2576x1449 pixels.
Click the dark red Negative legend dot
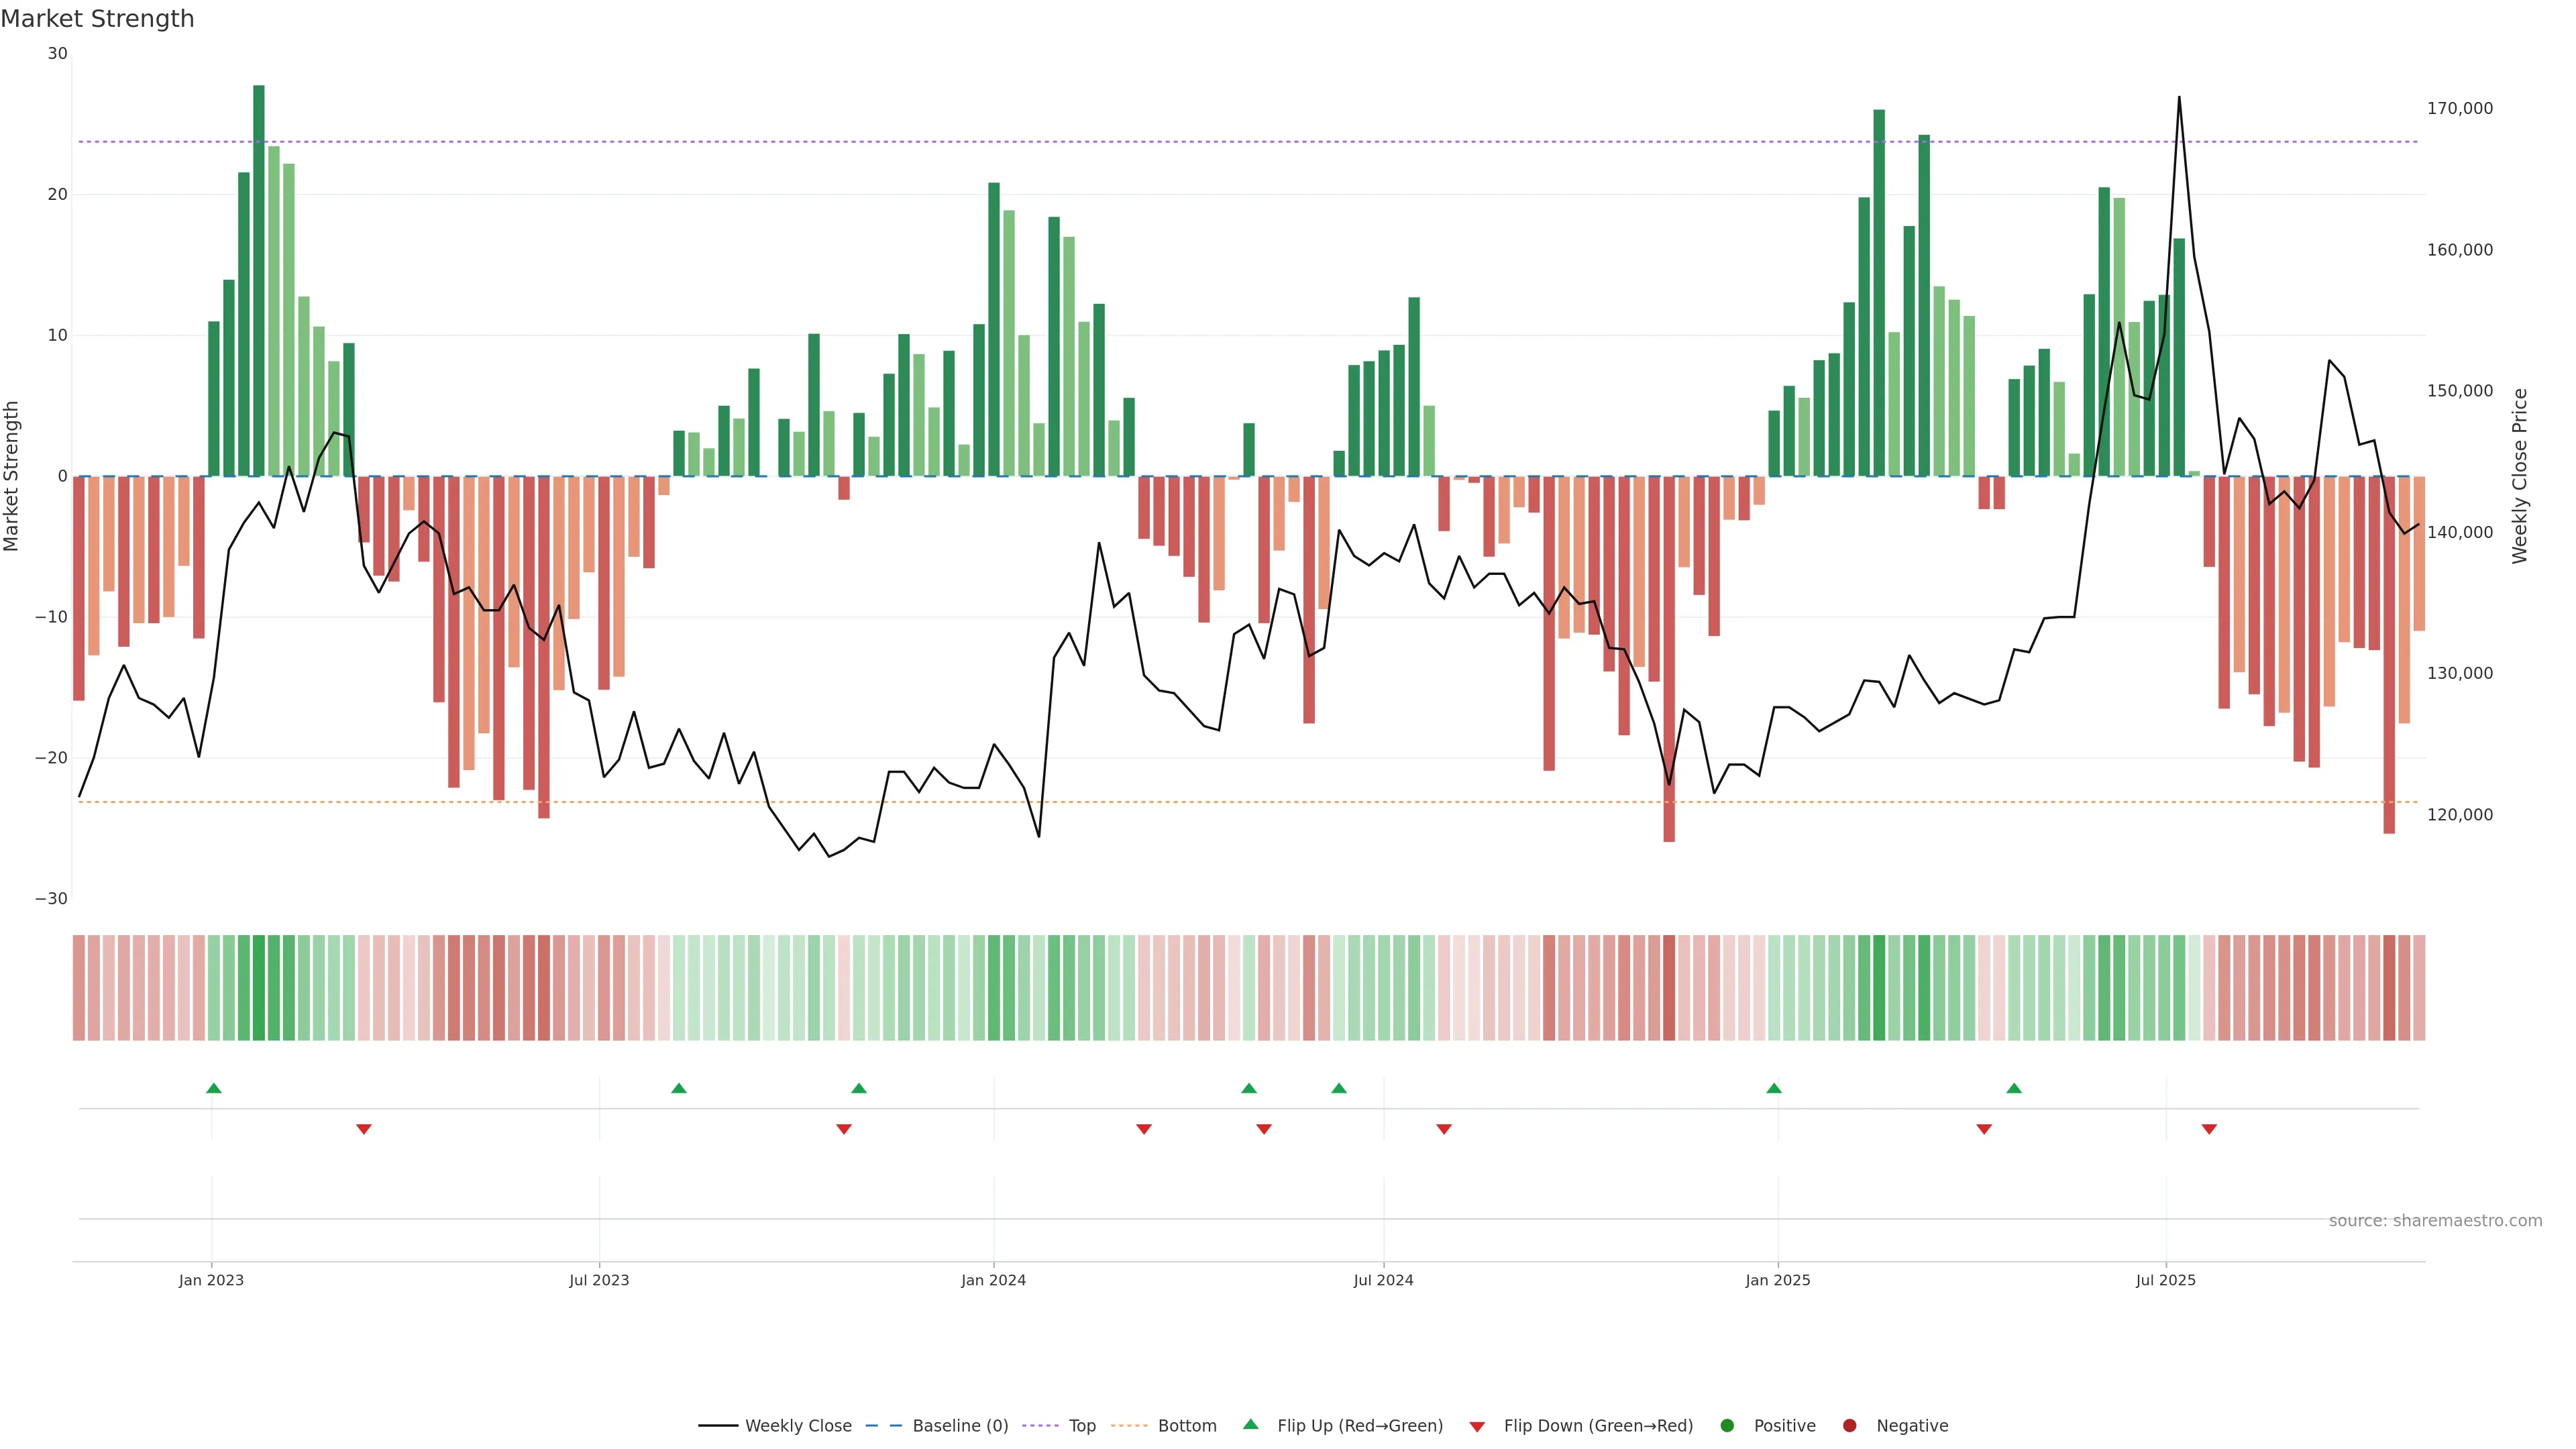[x=1849, y=1426]
